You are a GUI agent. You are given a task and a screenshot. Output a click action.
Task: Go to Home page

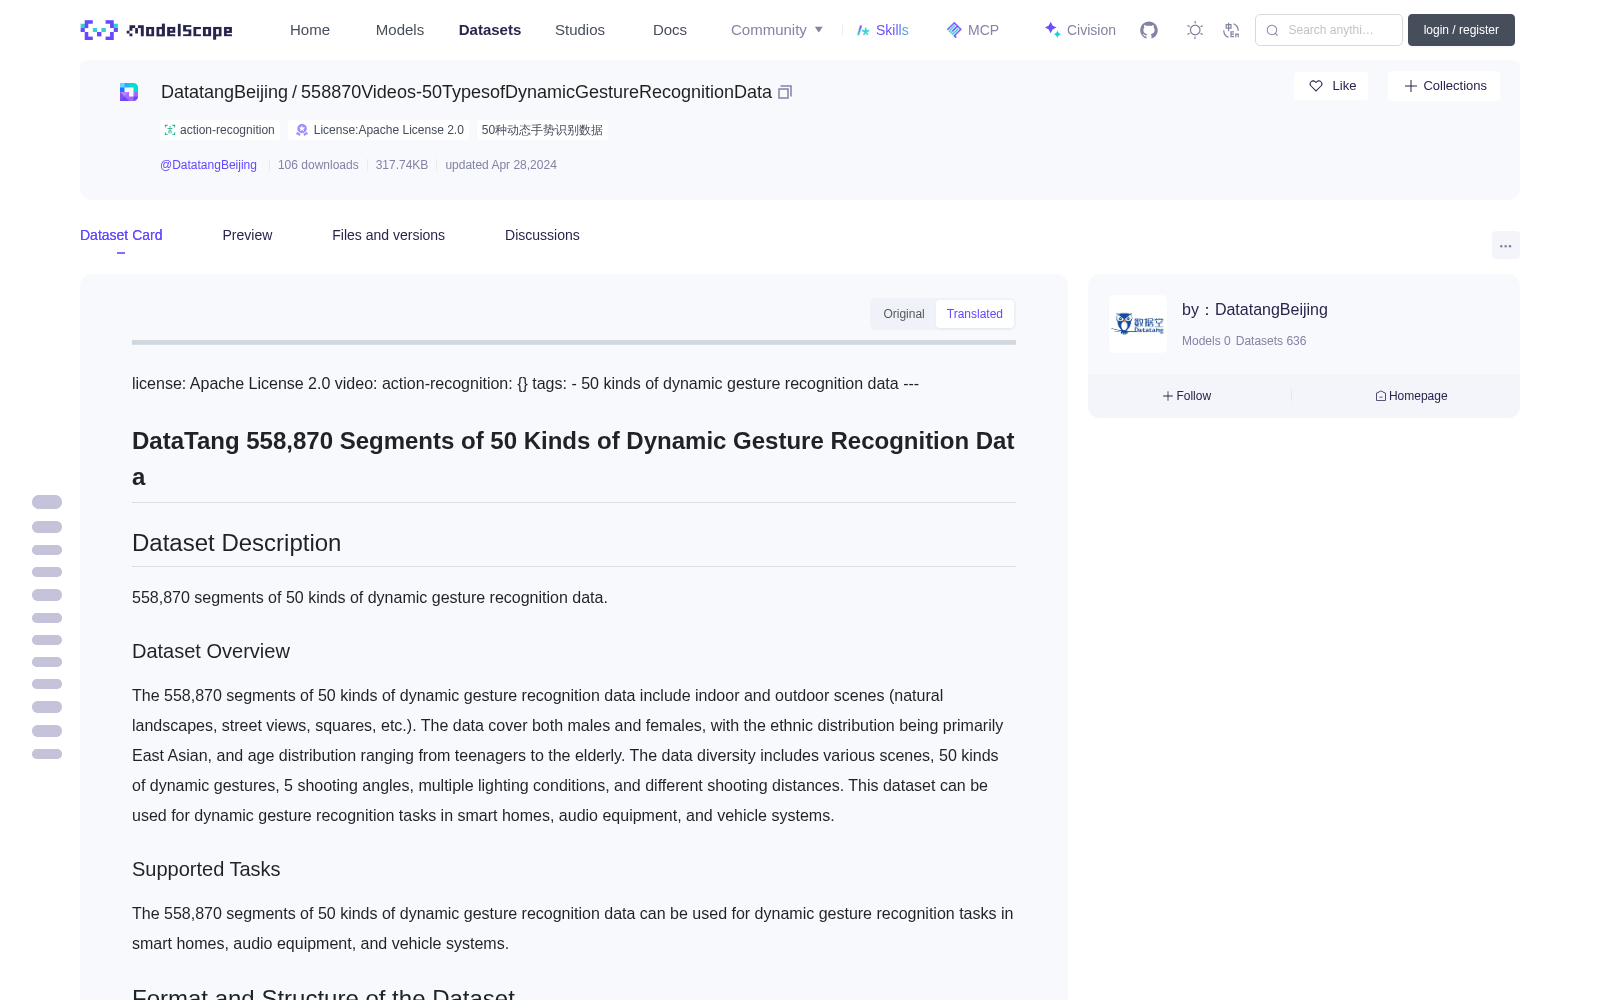[x=310, y=30]
